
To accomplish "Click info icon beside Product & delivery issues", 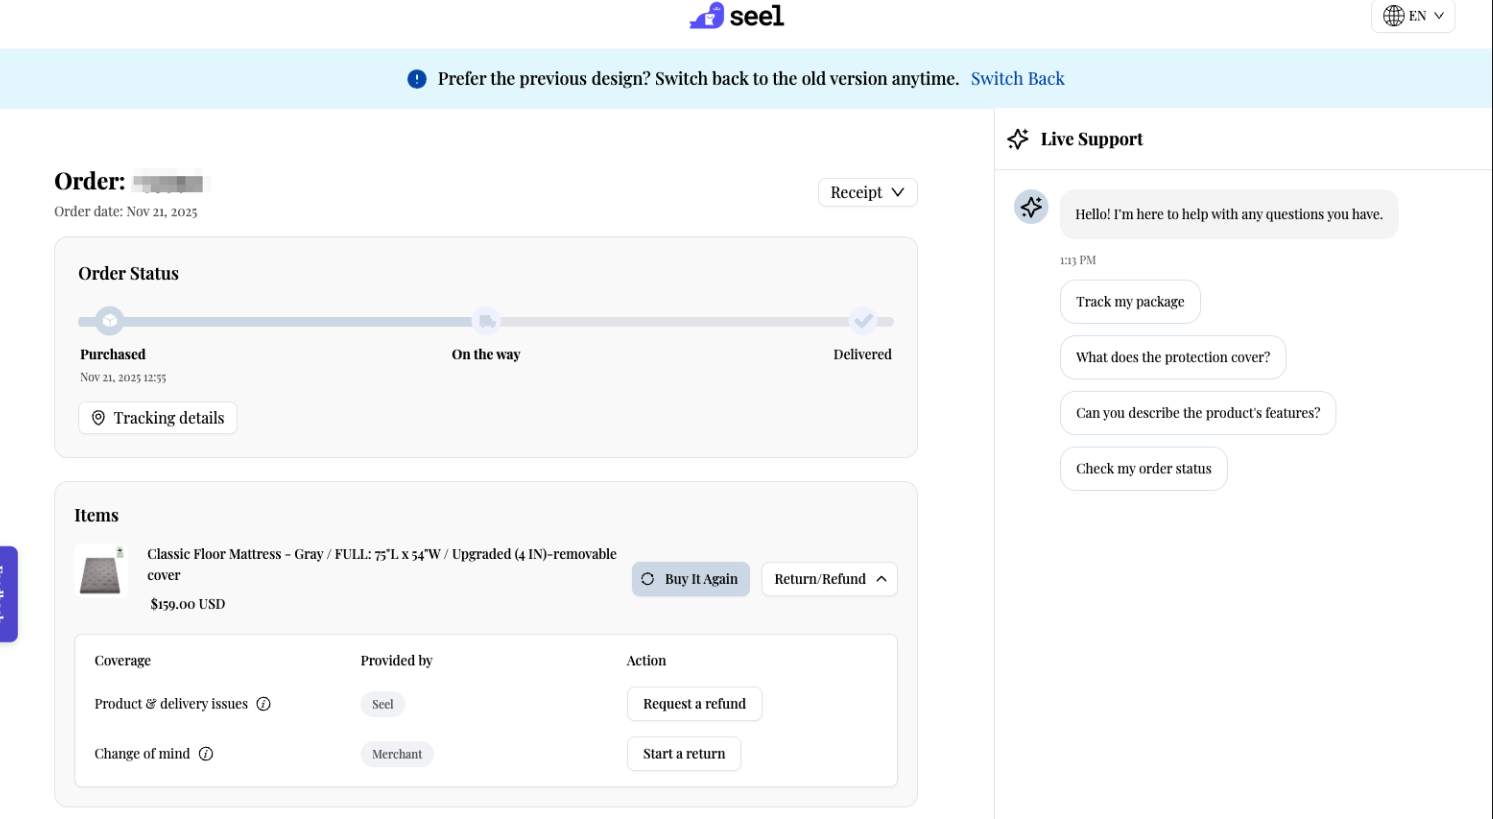I will tap(264, 704).
